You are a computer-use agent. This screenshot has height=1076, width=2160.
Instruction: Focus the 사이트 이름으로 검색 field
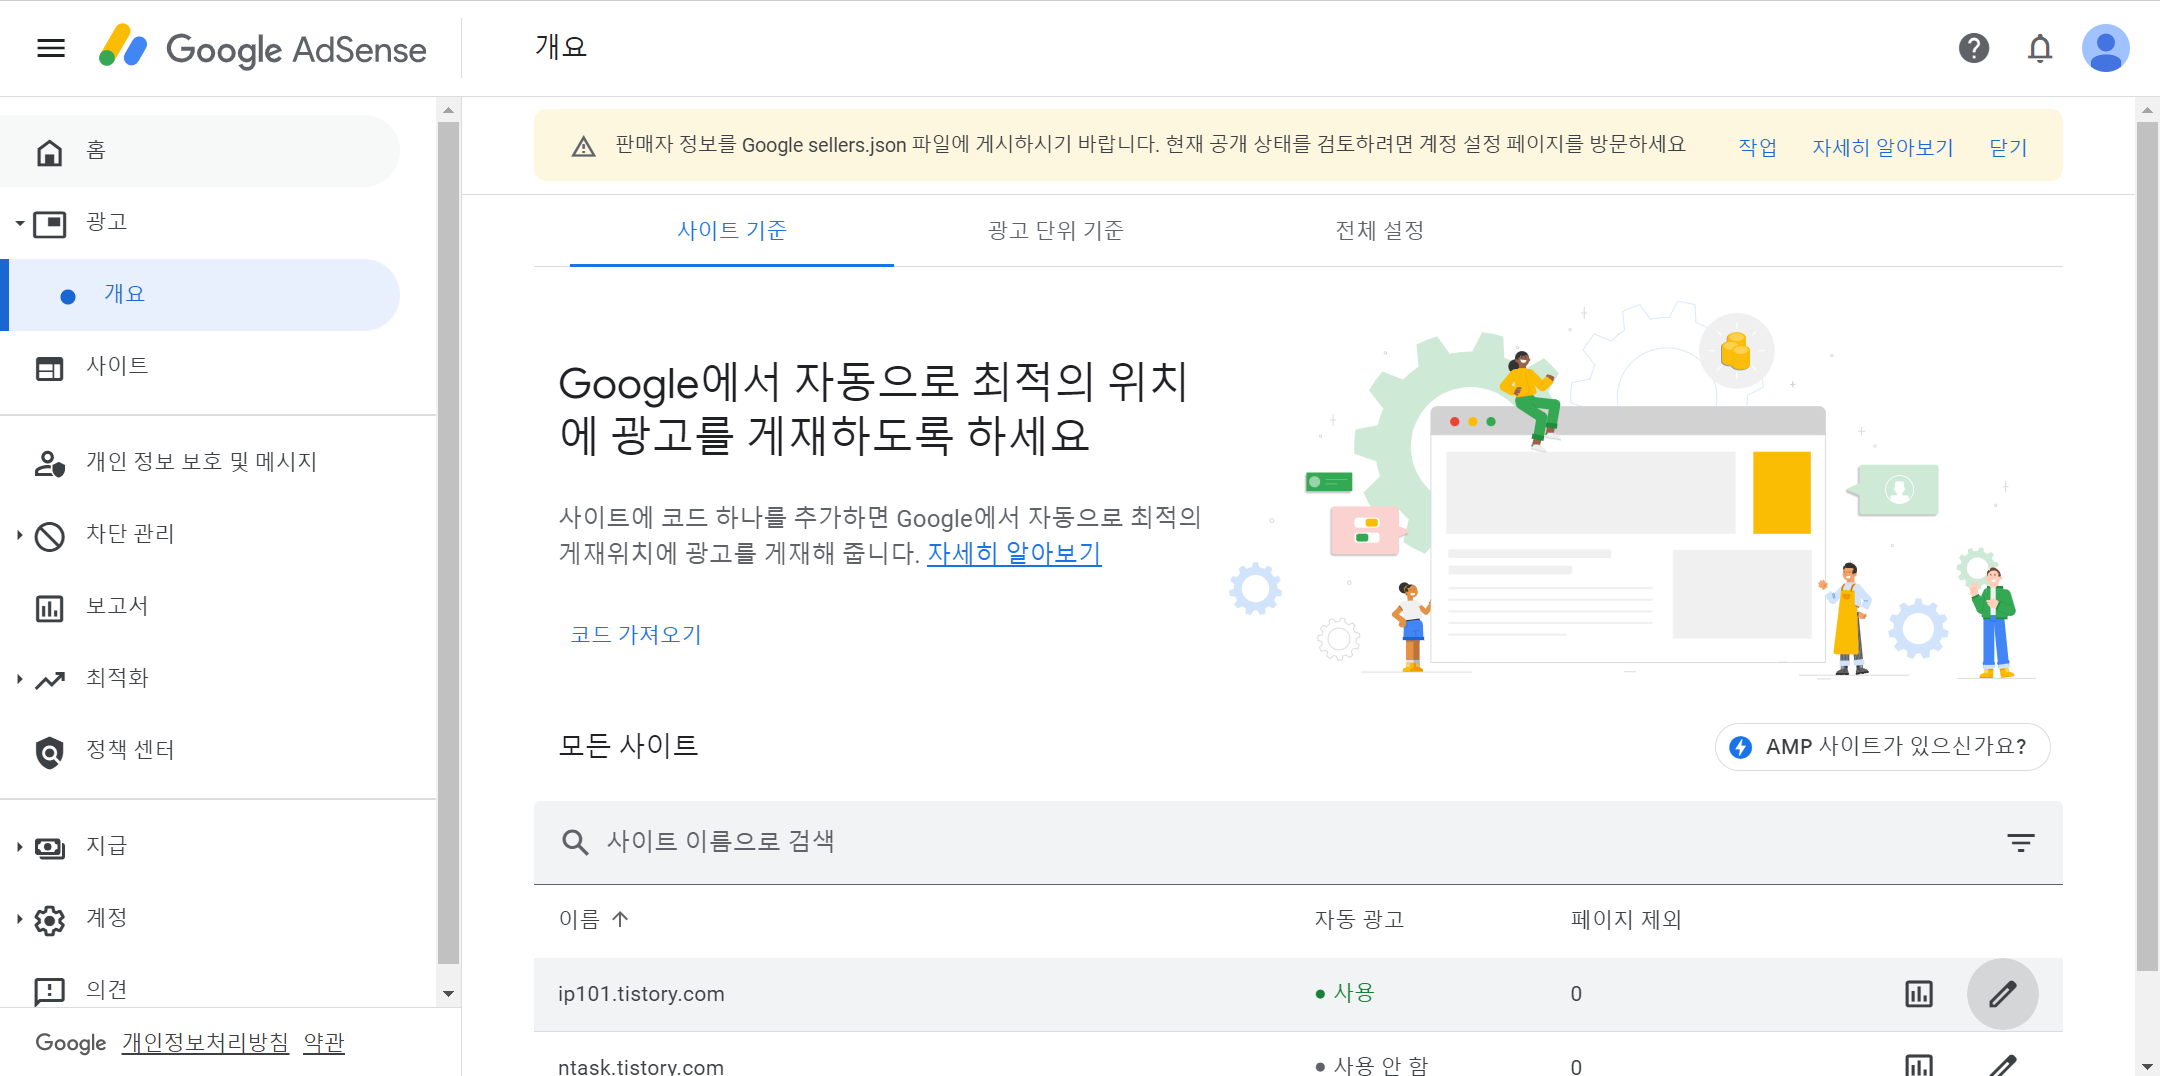click(1298, 842)
